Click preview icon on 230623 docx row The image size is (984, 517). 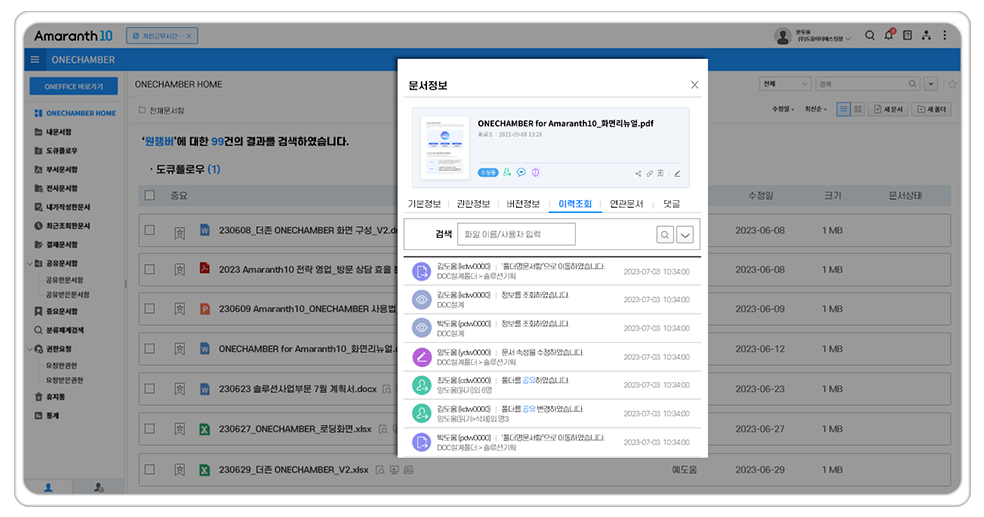(x=387, y=390)
